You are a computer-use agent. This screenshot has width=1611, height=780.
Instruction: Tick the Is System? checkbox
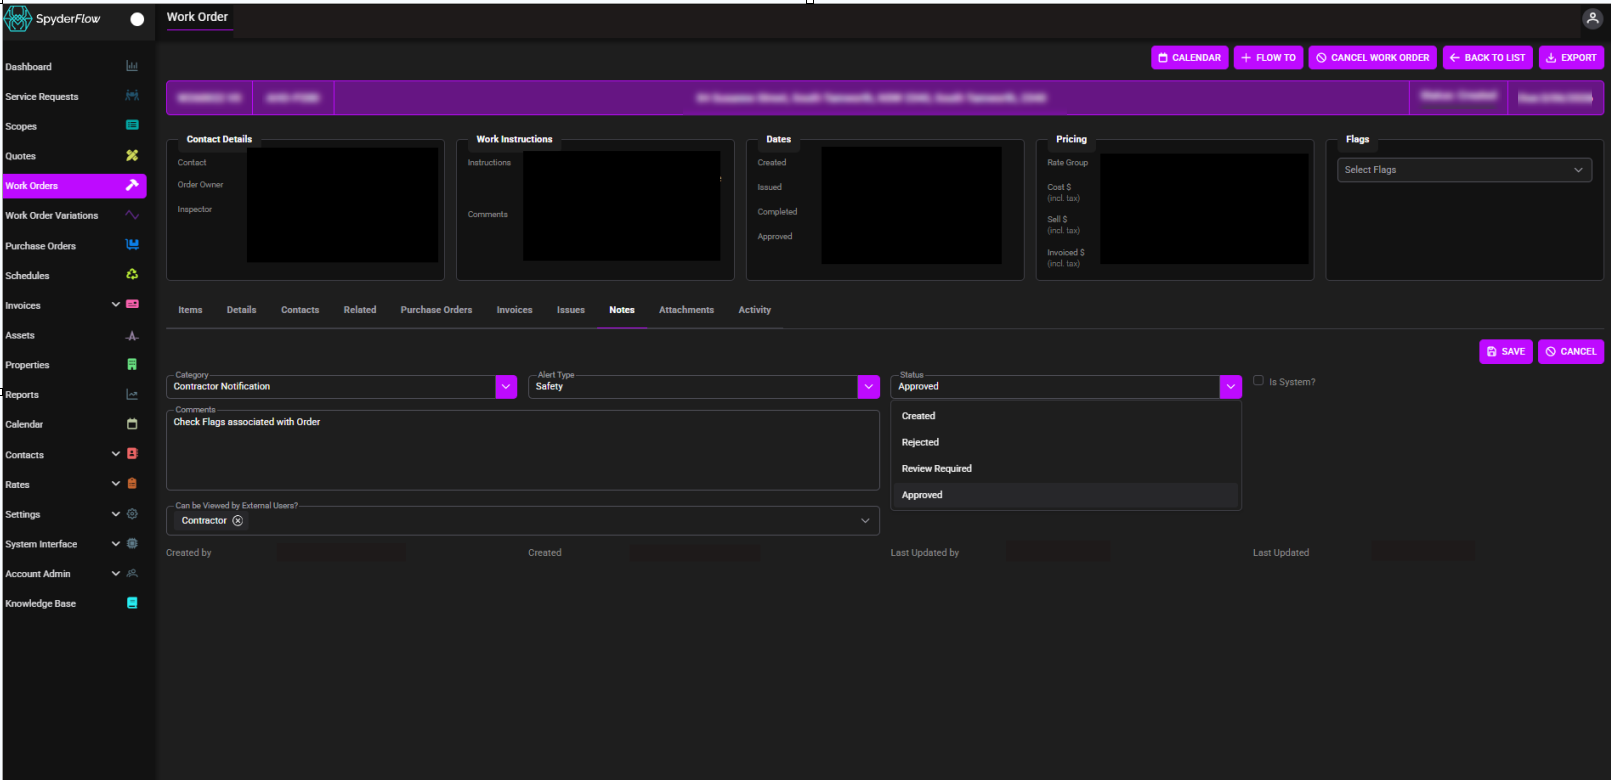(1259, 381)
